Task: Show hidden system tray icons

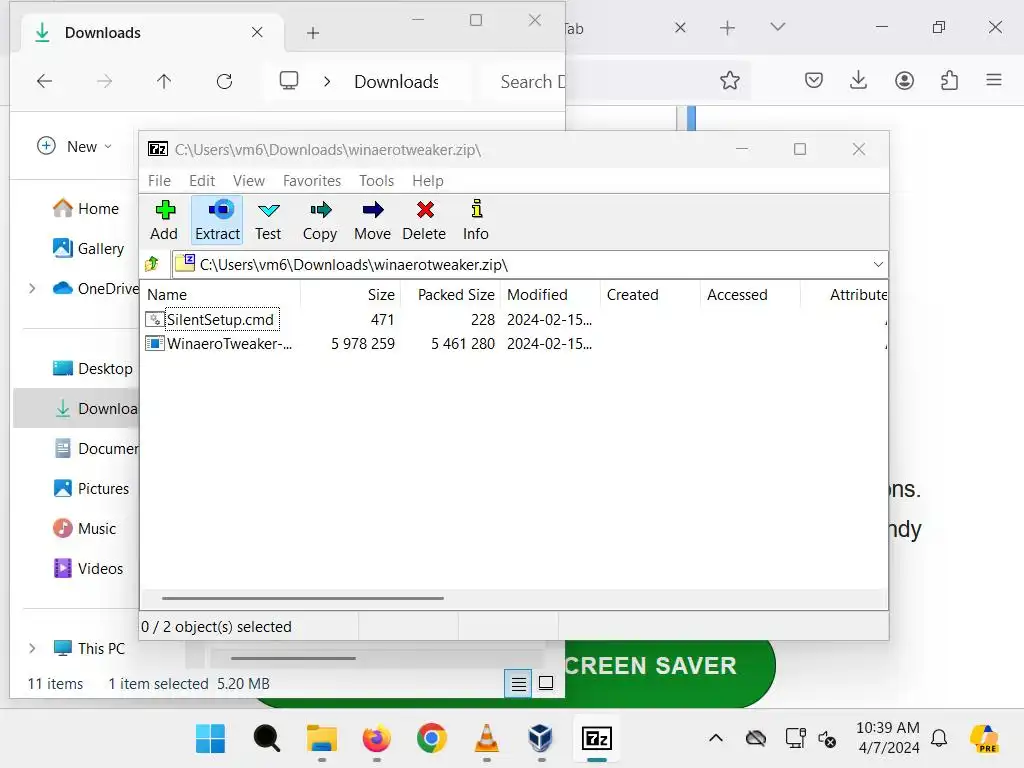Action: [716, 739]
